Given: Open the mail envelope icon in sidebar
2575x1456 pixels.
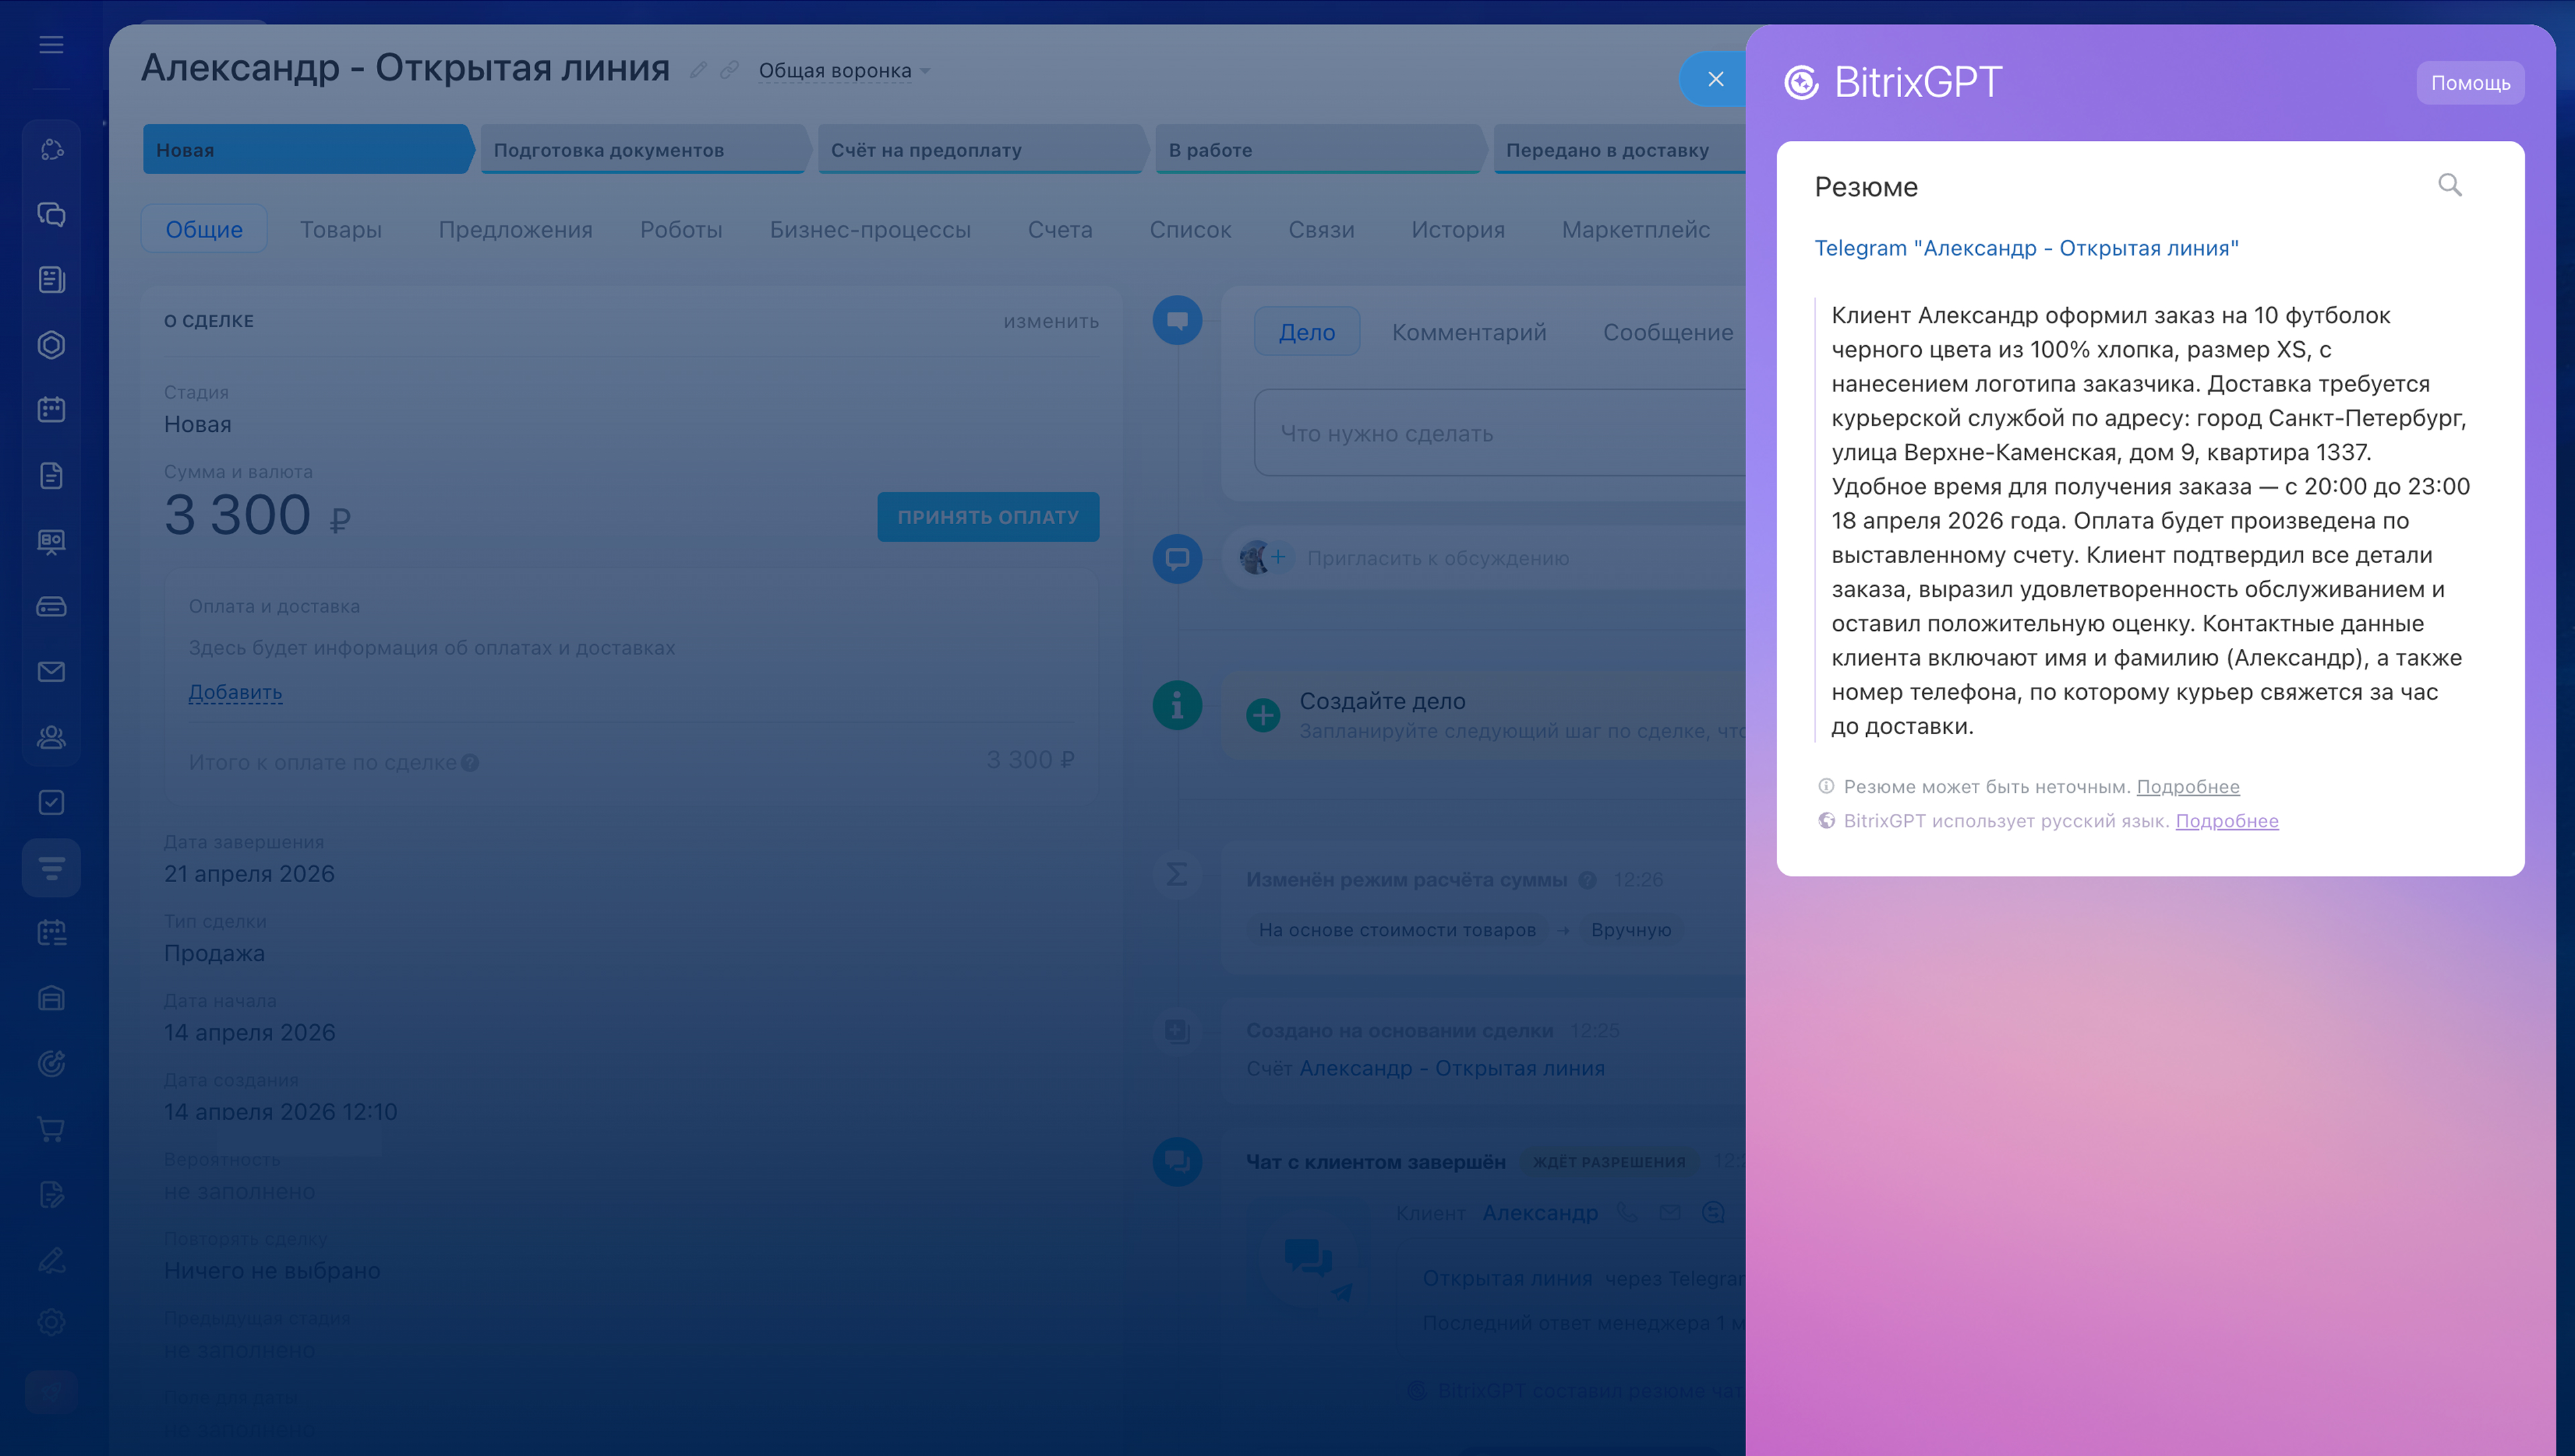Looking at the screenshot, I should [x=51, y=671].
